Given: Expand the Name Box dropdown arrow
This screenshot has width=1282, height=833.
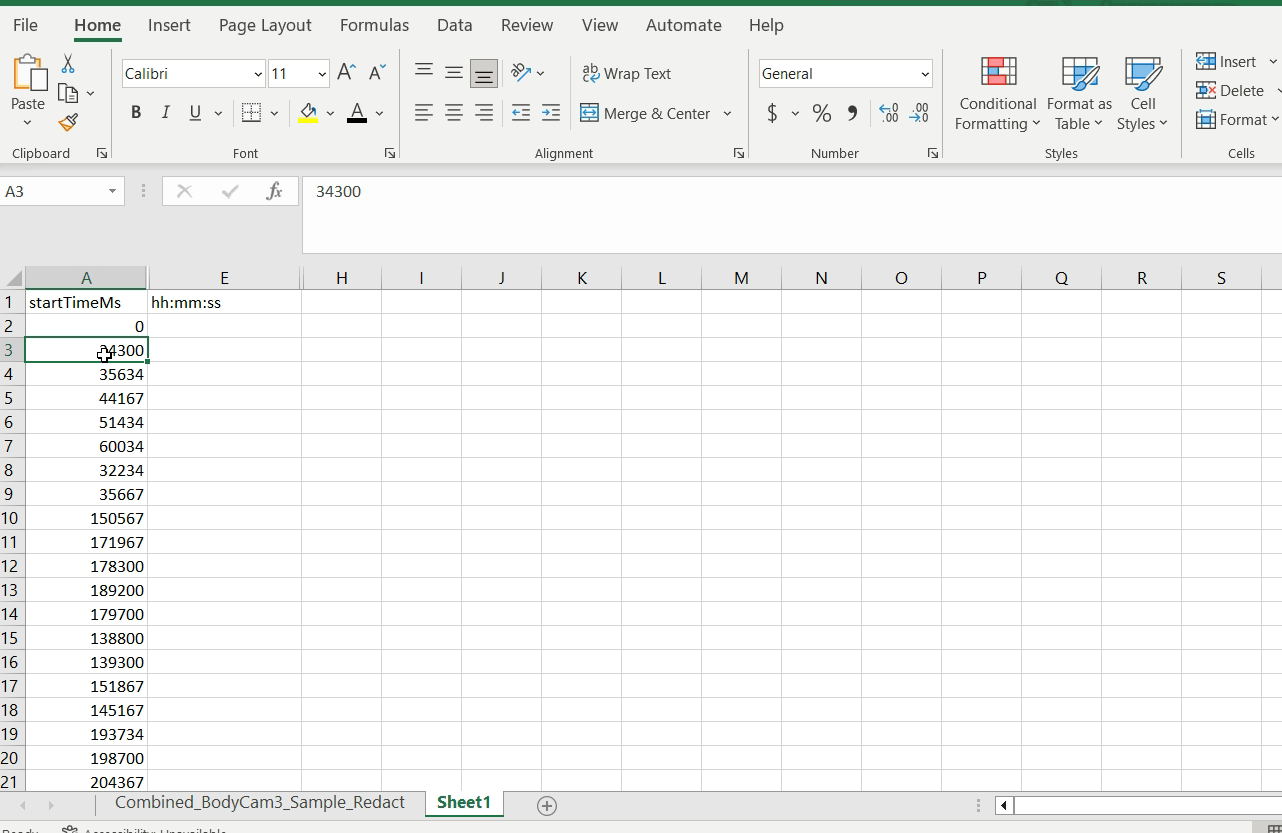Looking at the screenshot, I should [x=112, y=191].
